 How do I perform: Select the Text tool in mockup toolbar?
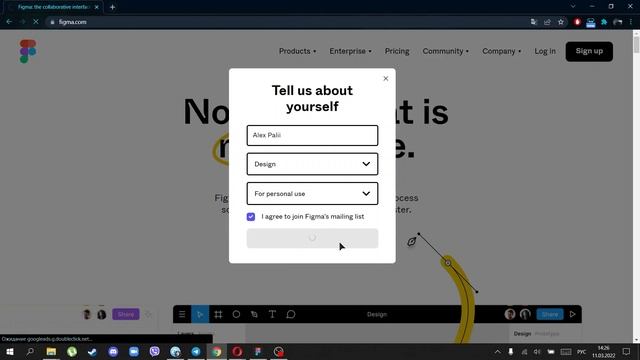coord(272,314)
